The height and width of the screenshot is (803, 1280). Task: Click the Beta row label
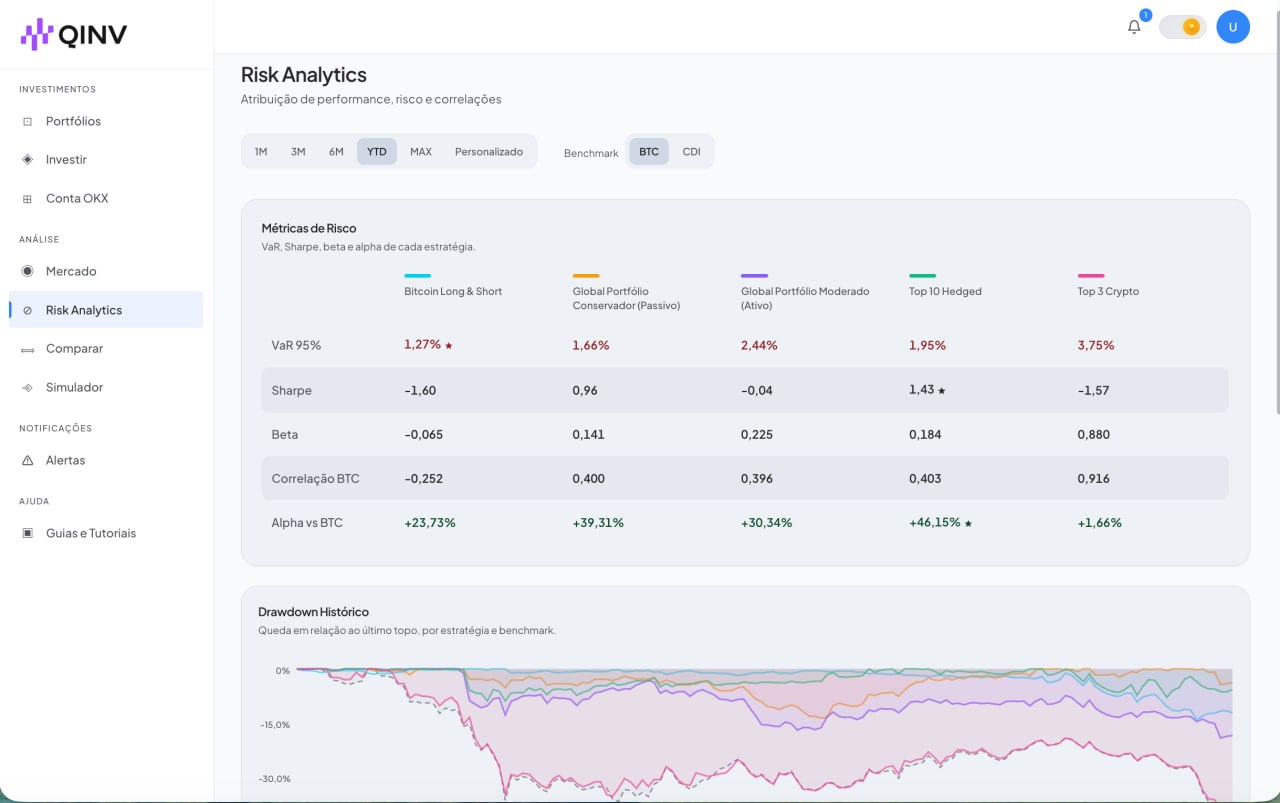284,434
